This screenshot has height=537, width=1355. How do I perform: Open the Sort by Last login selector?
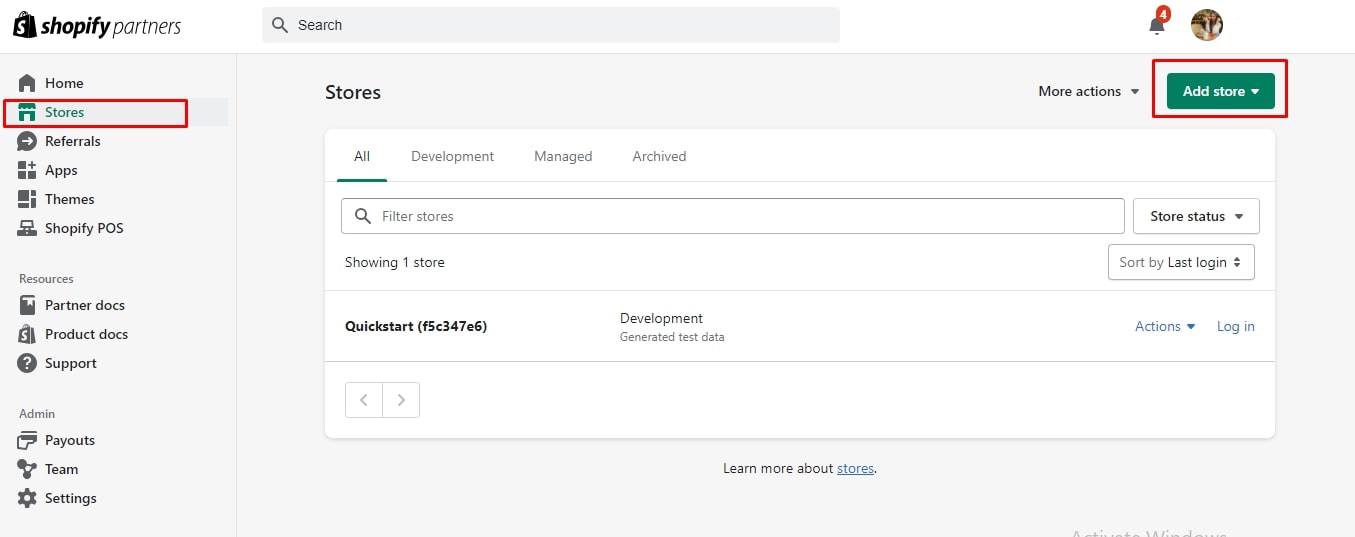[x=1181, y=262]
